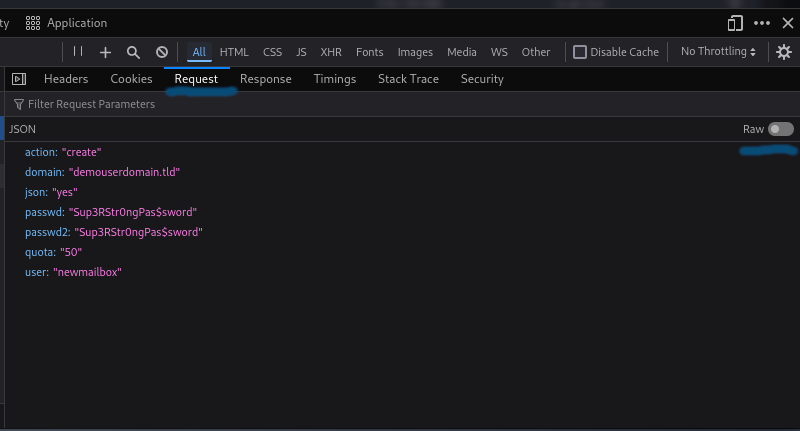
Task: Collapse the request details sidebar
Action: (x=19, y=79)
